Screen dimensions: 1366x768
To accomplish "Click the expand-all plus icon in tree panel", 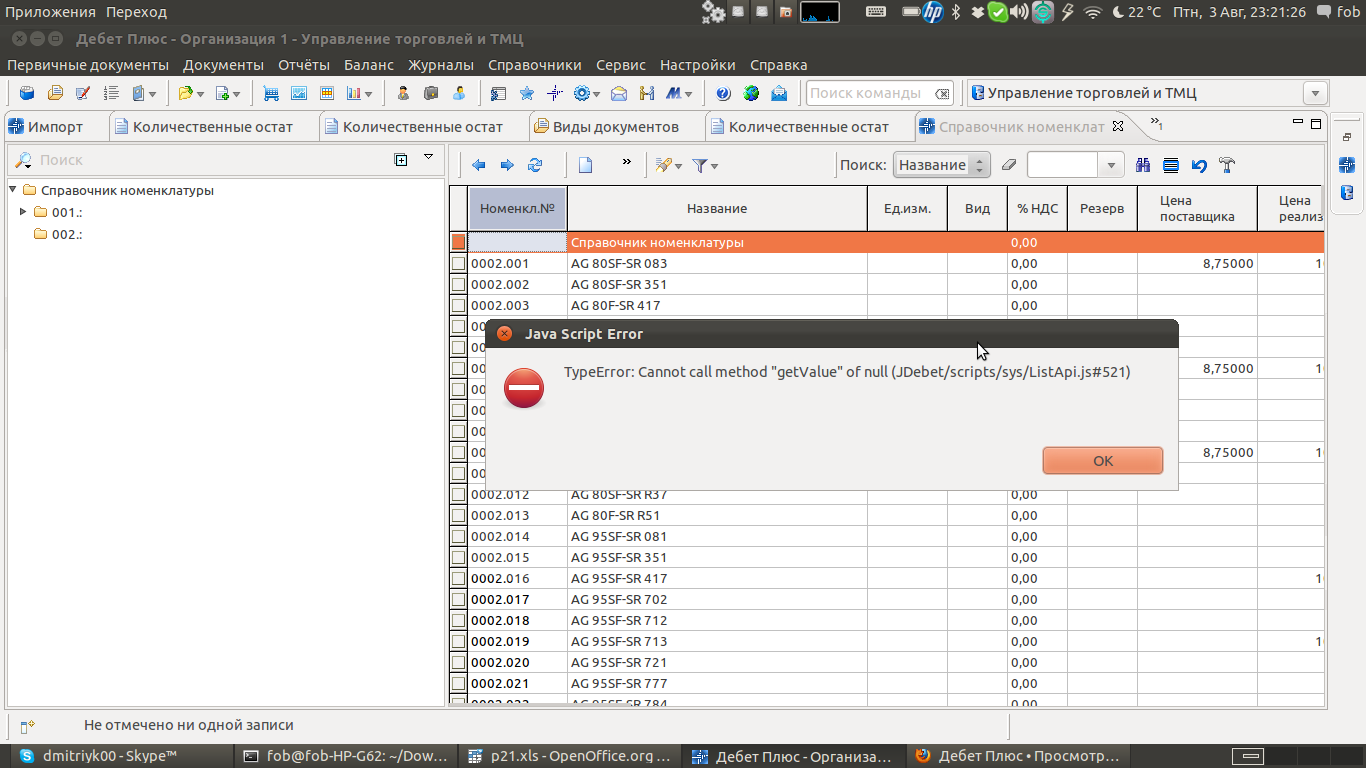I will pos(401,159).
